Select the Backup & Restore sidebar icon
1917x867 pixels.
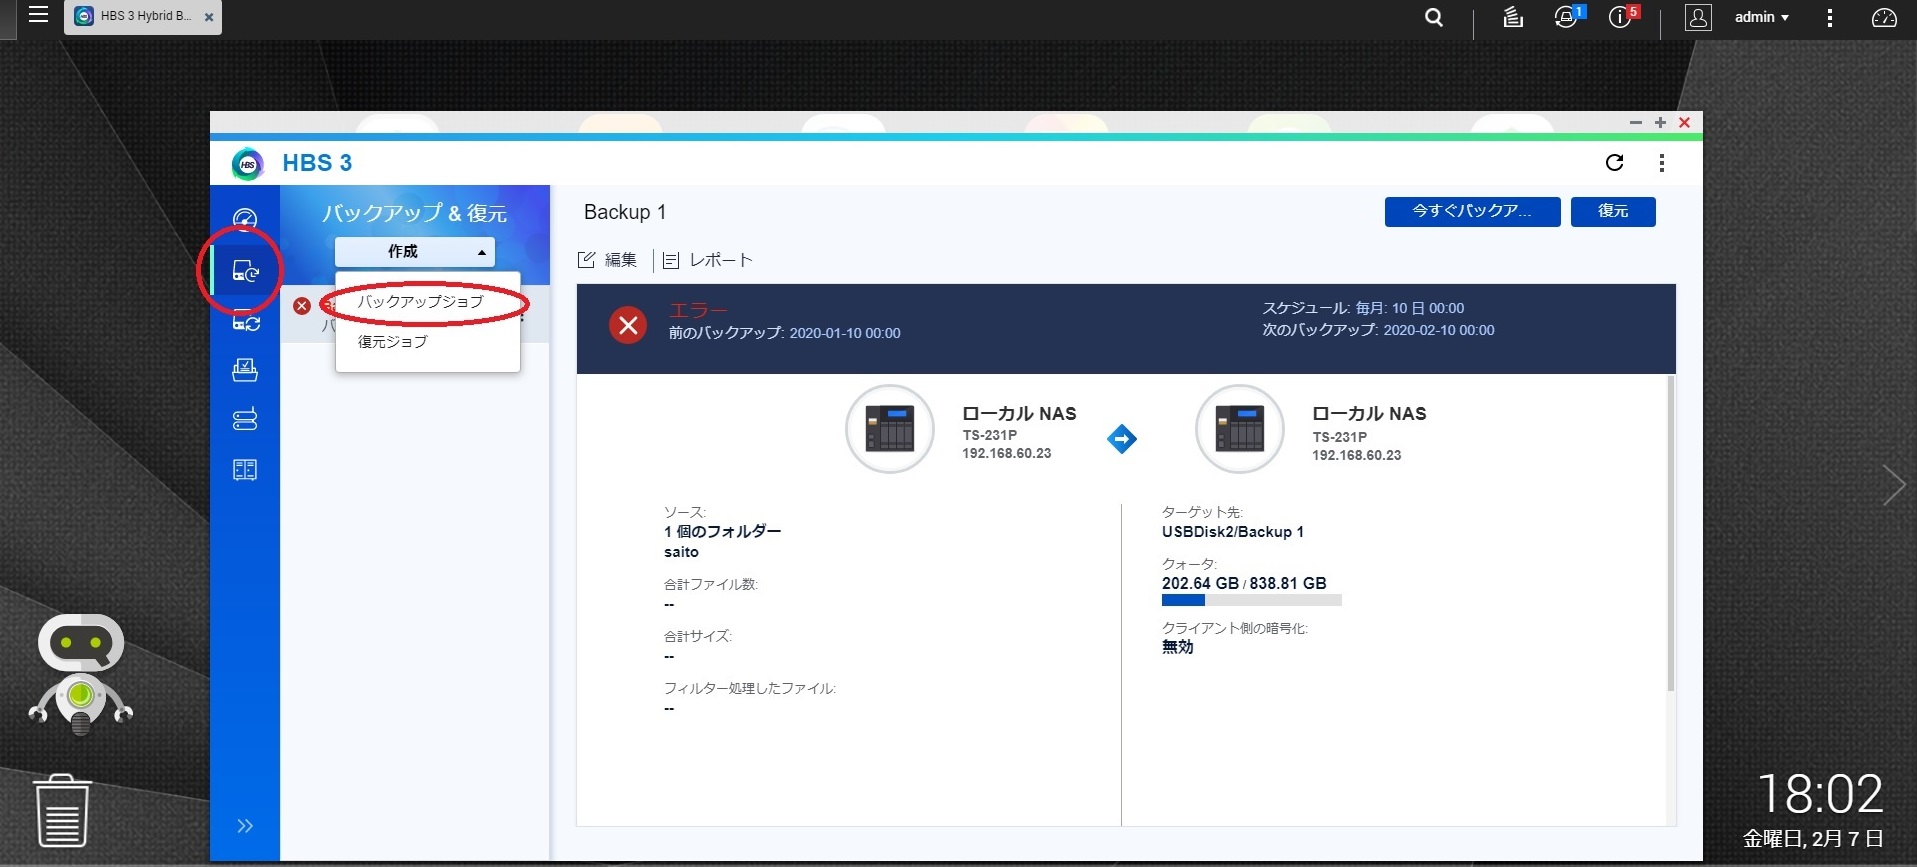[x=245, y=270]
